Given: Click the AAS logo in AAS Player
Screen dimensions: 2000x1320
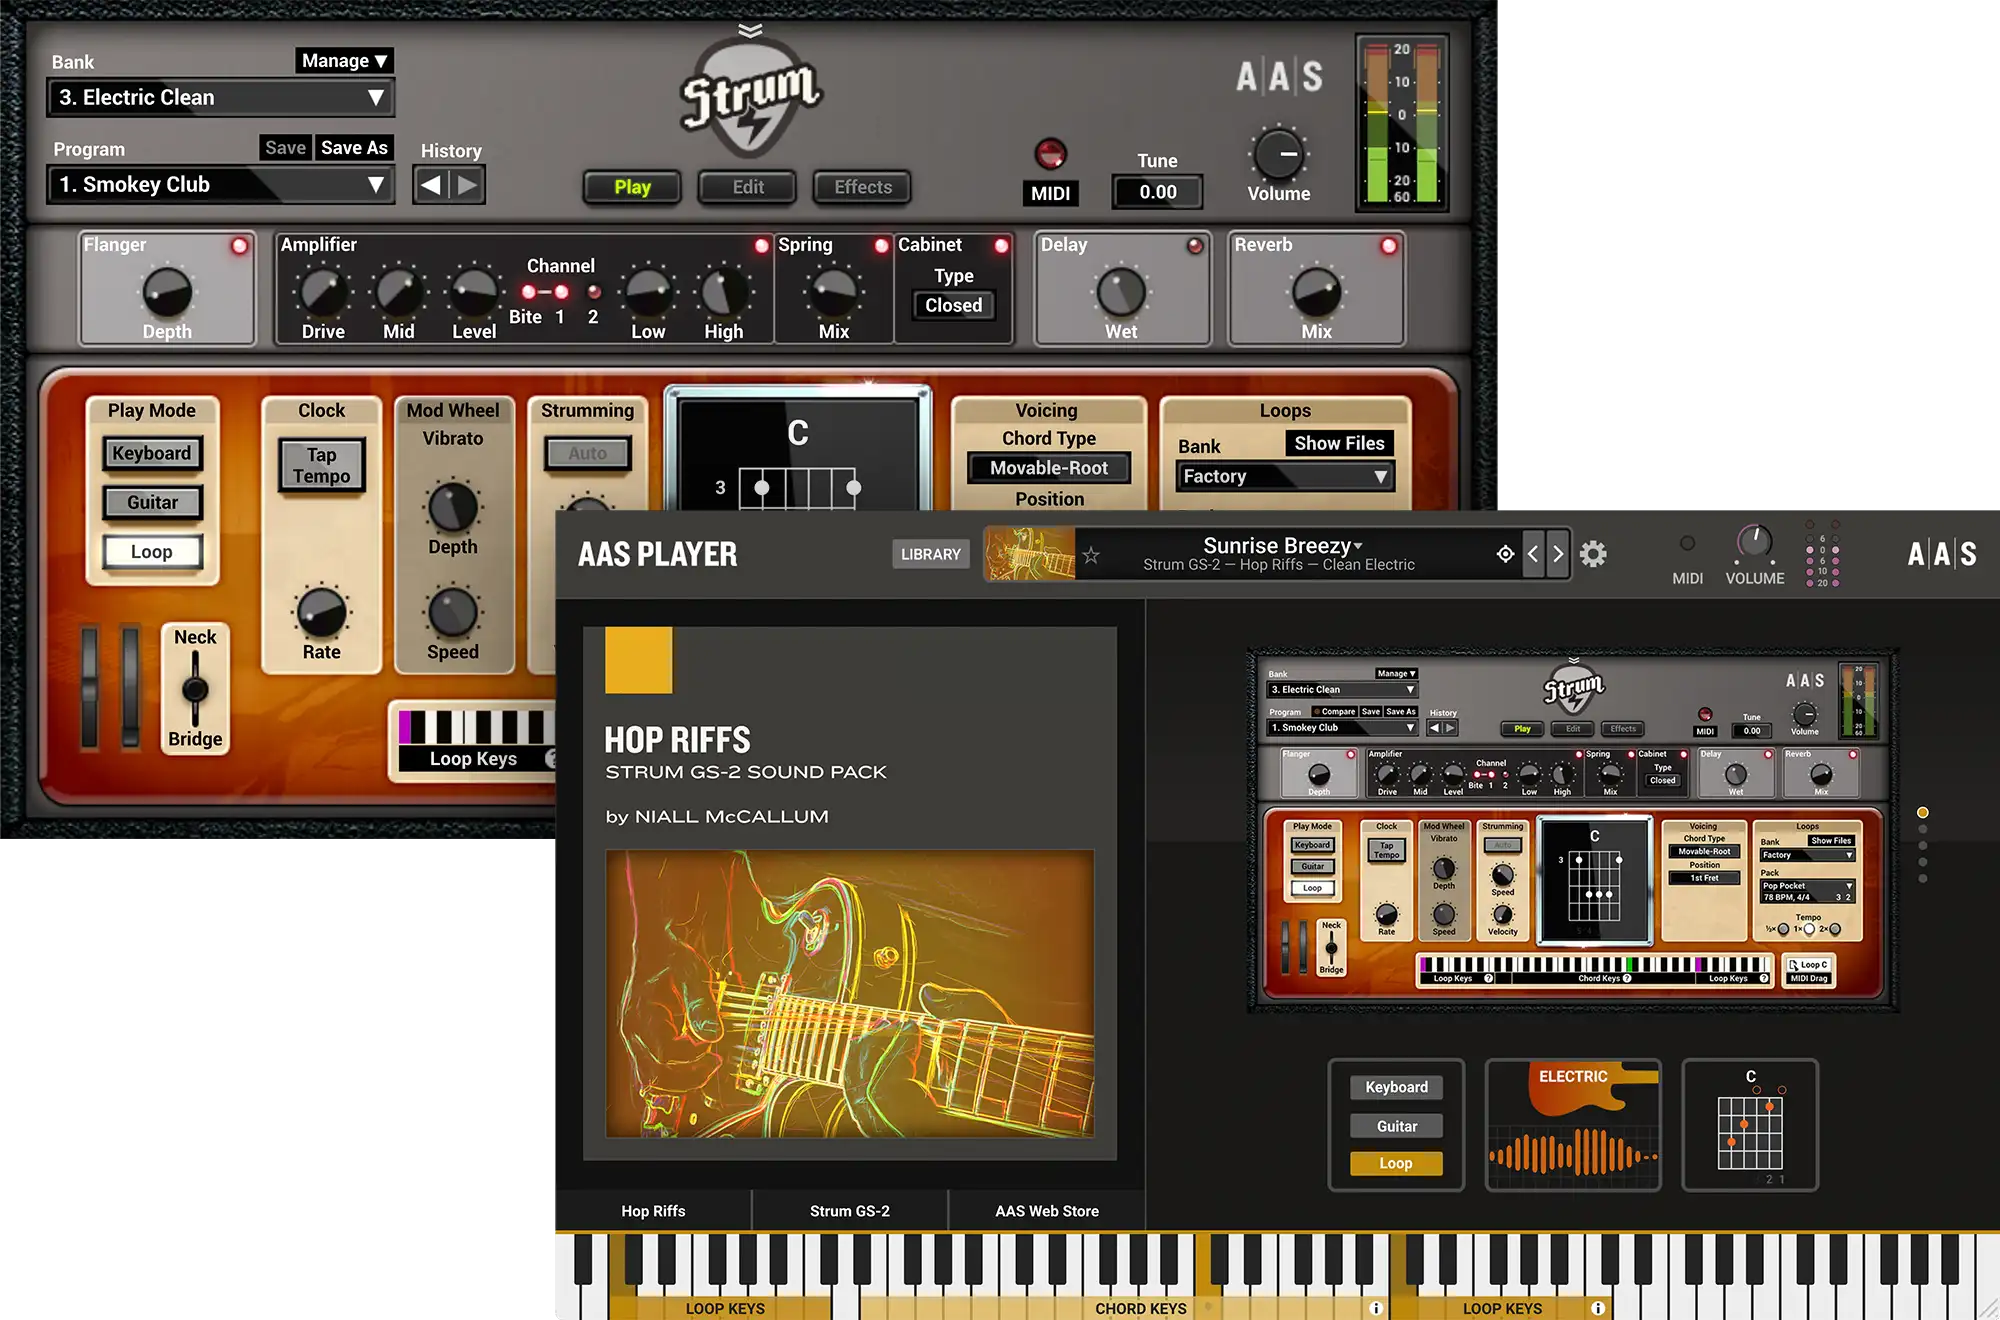Looking at the screenshot, I should [1941, 554].
